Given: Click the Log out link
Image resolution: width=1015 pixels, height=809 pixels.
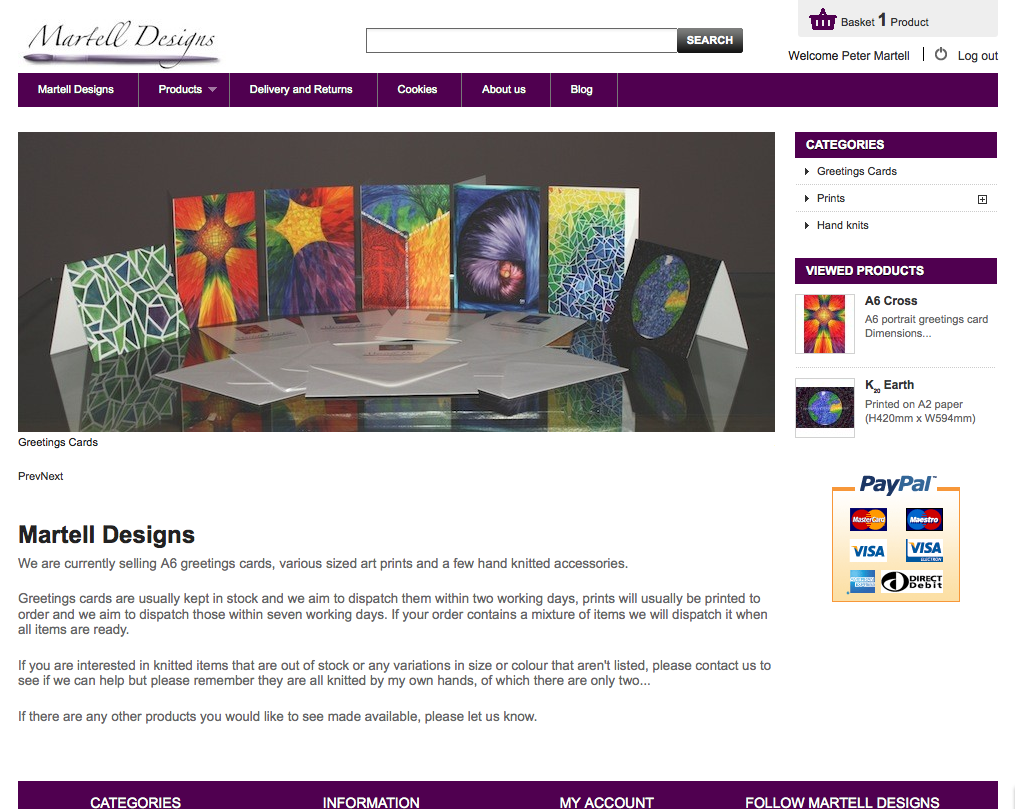Looking at the screenshot, I should 977,56.
